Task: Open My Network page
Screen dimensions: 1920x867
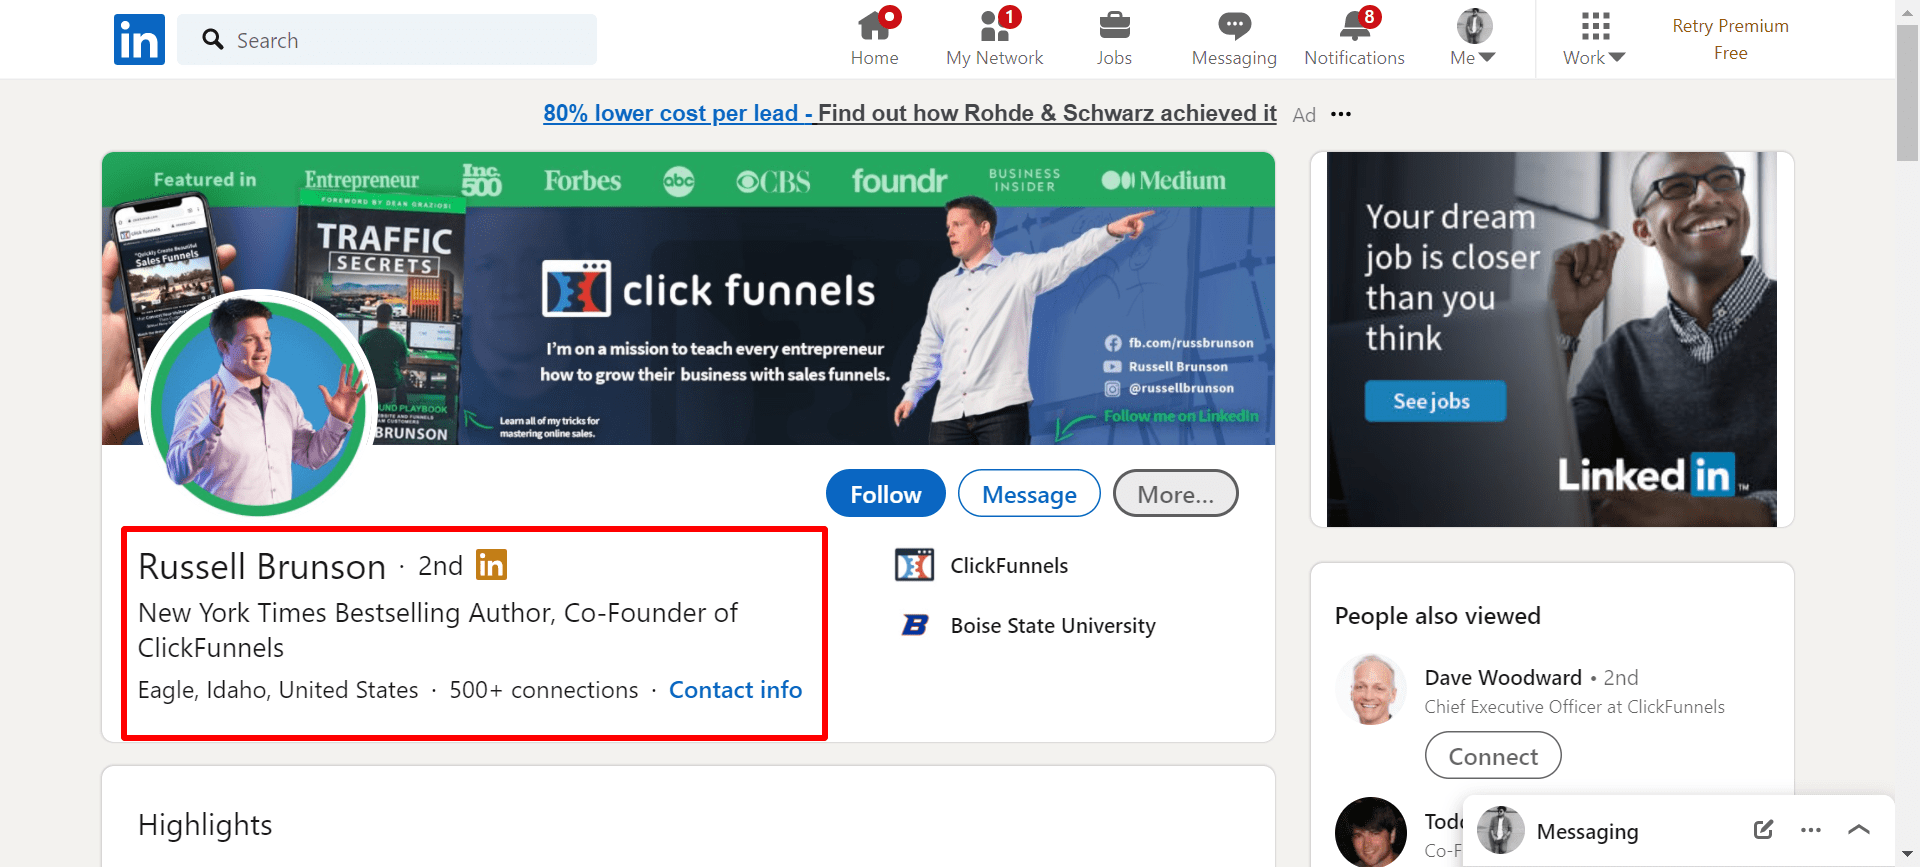Action: point(995,38)
